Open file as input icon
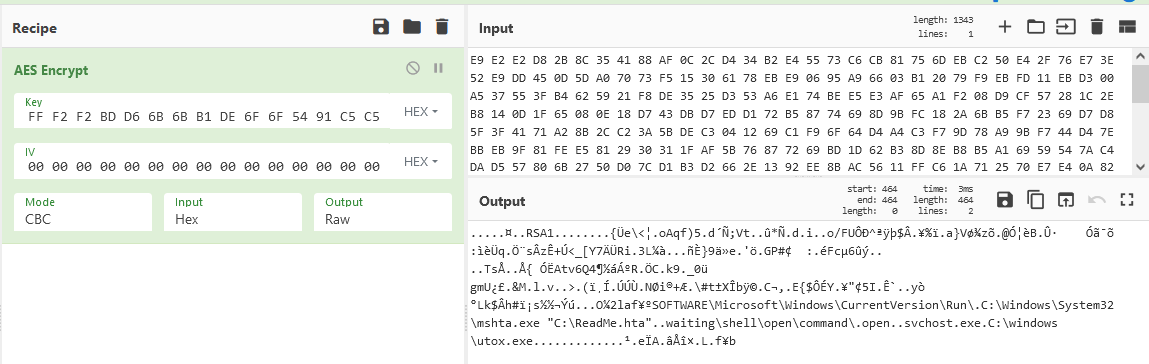The image size is (1149, 364). (1064, 27)
